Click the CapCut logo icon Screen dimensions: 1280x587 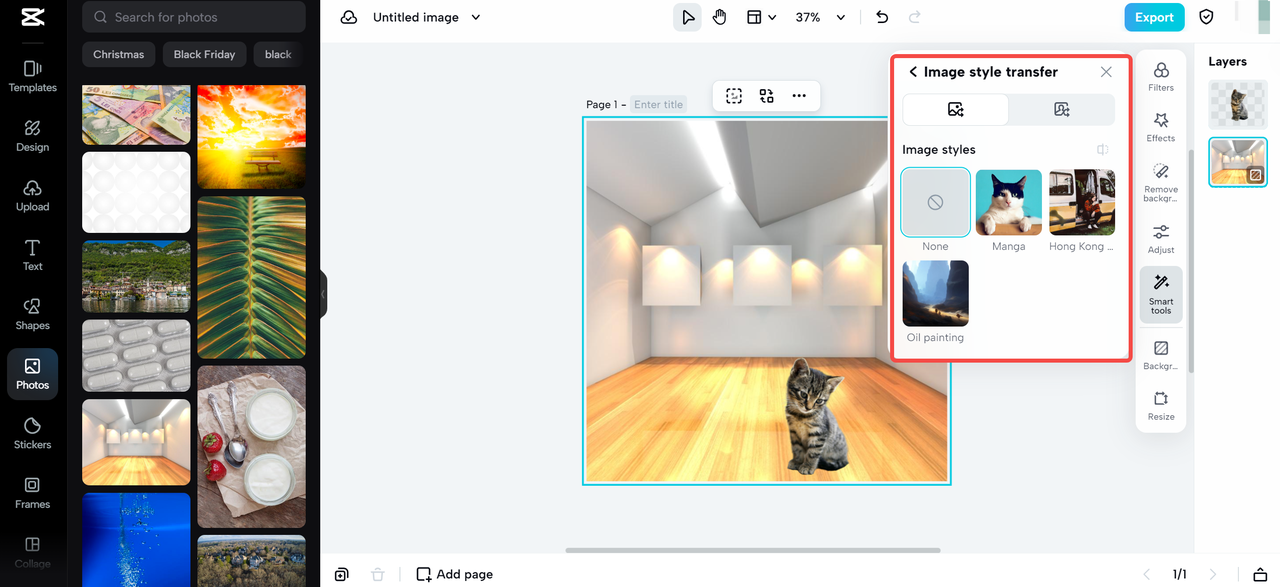click(32, 17)
